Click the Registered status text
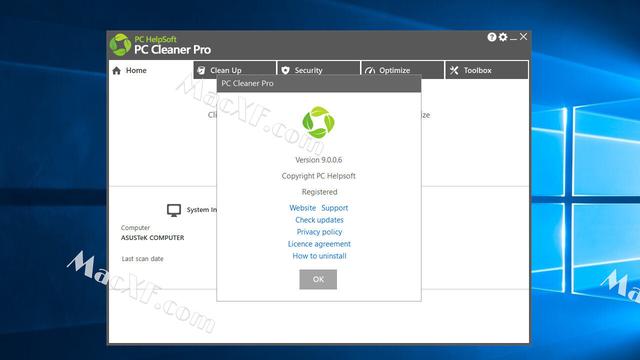The image size is (640, 360). [x=319, y=192]
